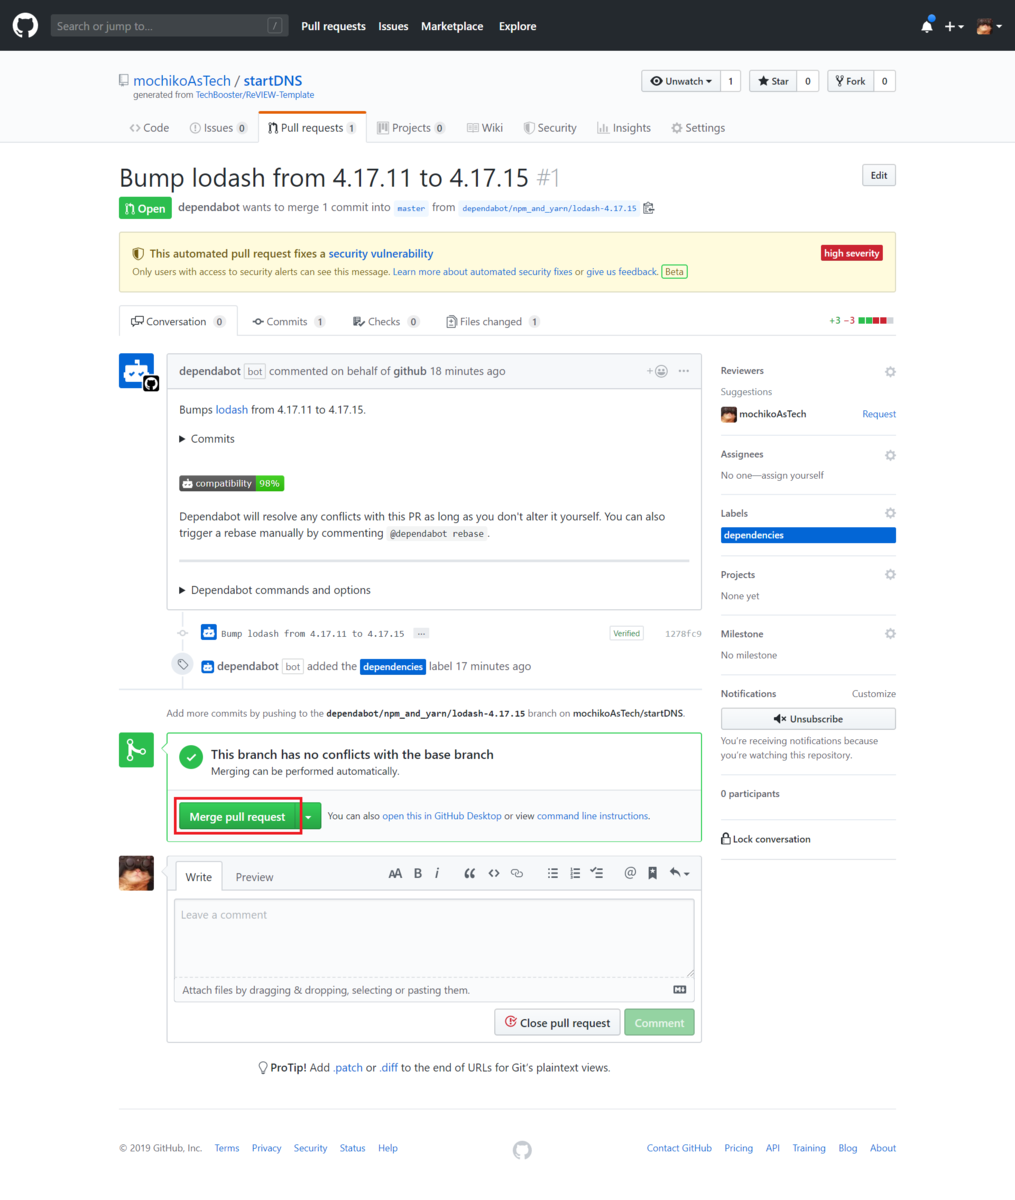Insert a link in comment editor
The width and height of the screenshot is (1015, 1200).
tap(517, 873)
